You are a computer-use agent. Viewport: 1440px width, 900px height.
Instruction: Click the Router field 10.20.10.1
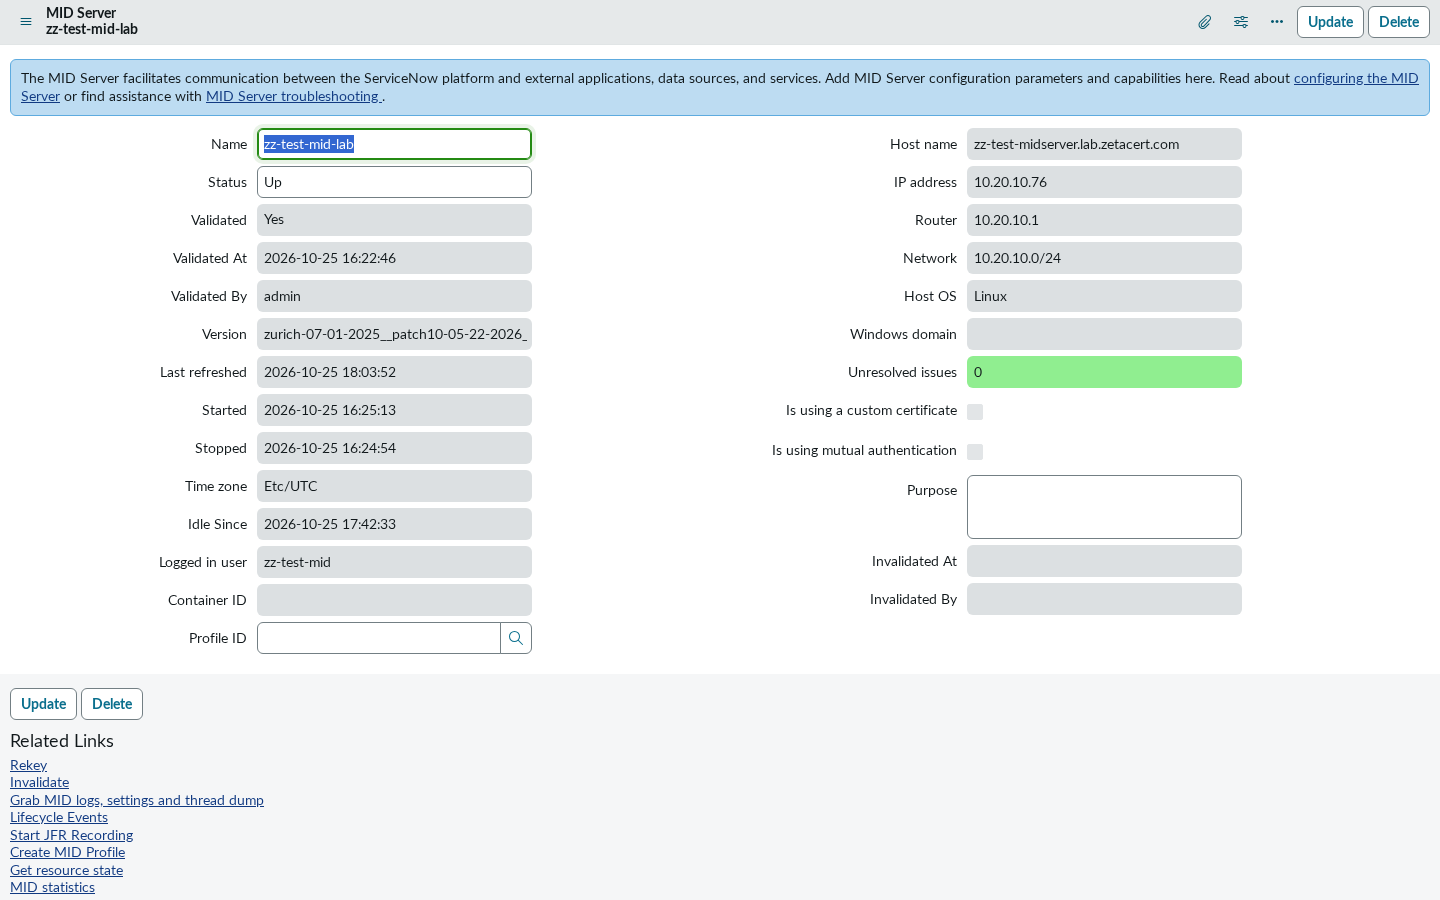click(x=1104, y=220)
